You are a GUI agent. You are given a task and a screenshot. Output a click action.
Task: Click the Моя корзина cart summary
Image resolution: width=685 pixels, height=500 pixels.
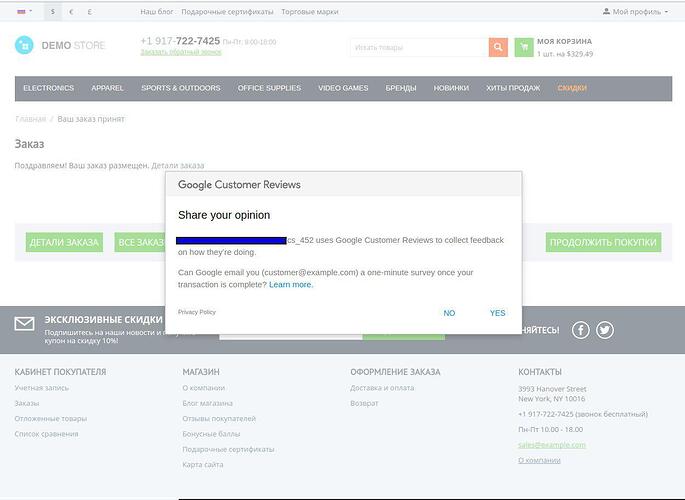(x=564, y=47)
